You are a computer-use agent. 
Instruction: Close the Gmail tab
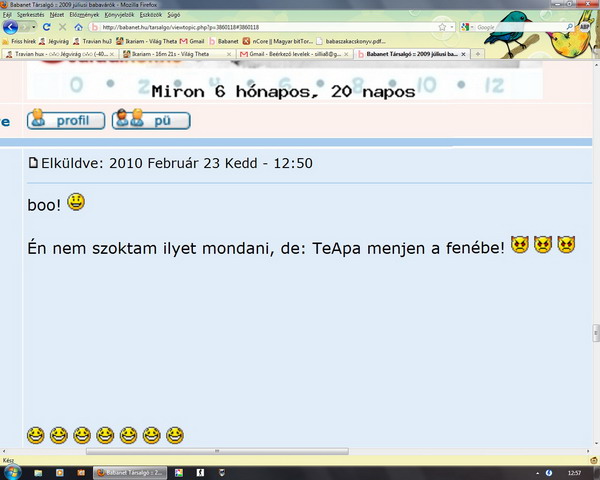point(346,54)
